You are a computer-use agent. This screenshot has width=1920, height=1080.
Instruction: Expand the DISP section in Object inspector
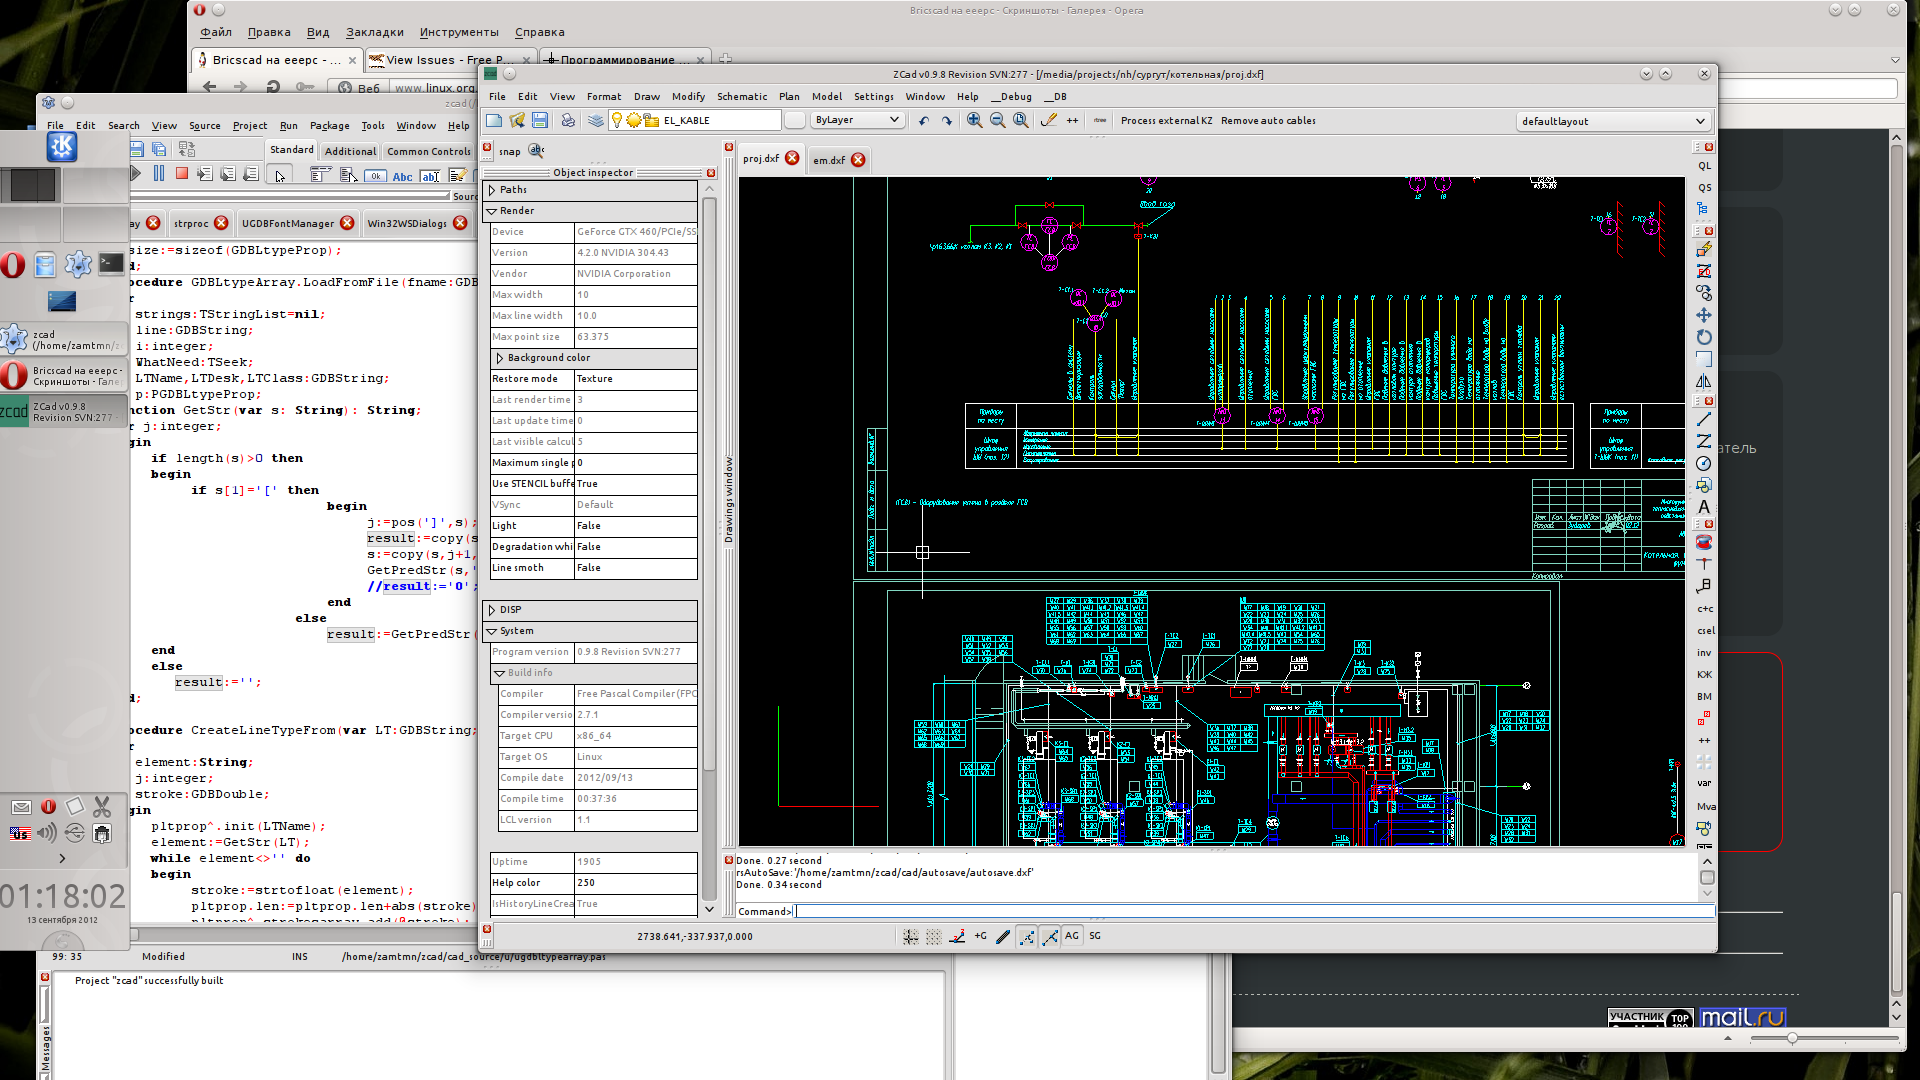coord(492,610)
